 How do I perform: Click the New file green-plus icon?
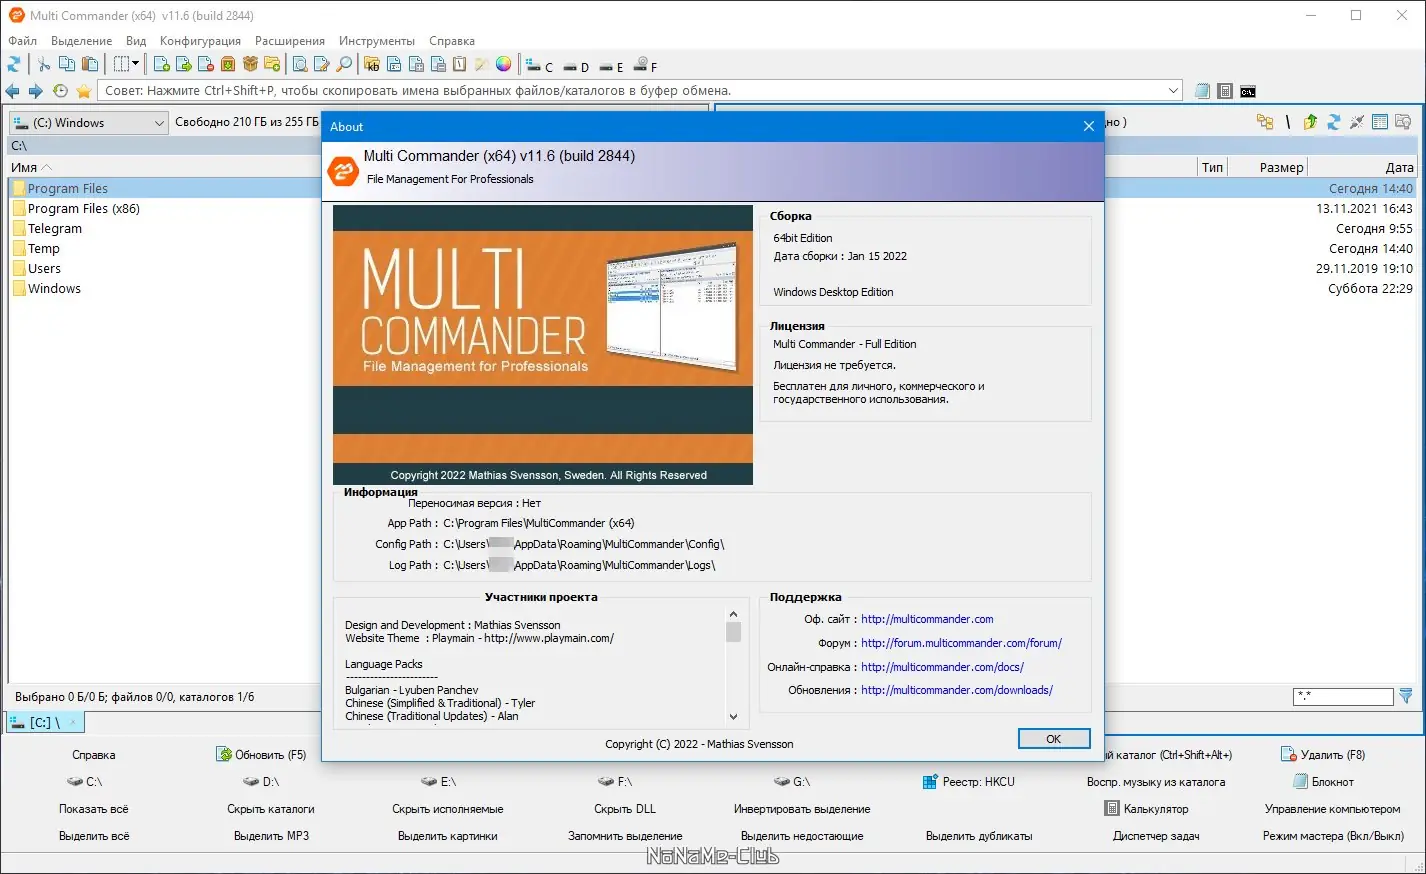click(x=162, y=64)
